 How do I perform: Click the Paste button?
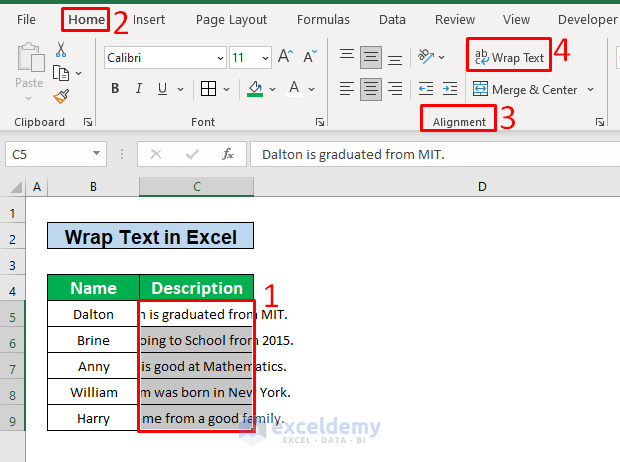tap(29, 65)
